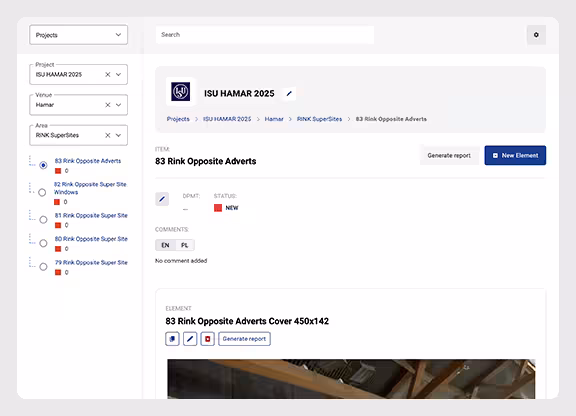576x416 pixels.
Task: Click pencil icon beside DPMT field
Action: pos(162,199)
